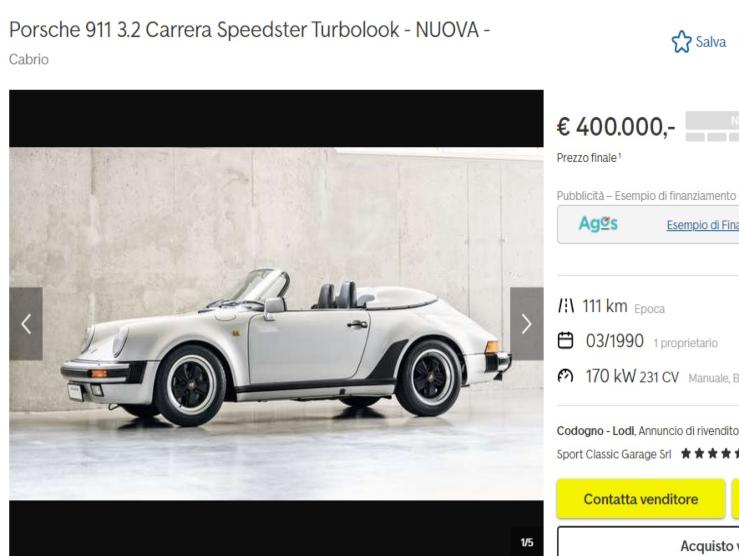This screenshot has width=739, height=556.
Task: Click the star Salva icon
Action: [x=681, y=41]
